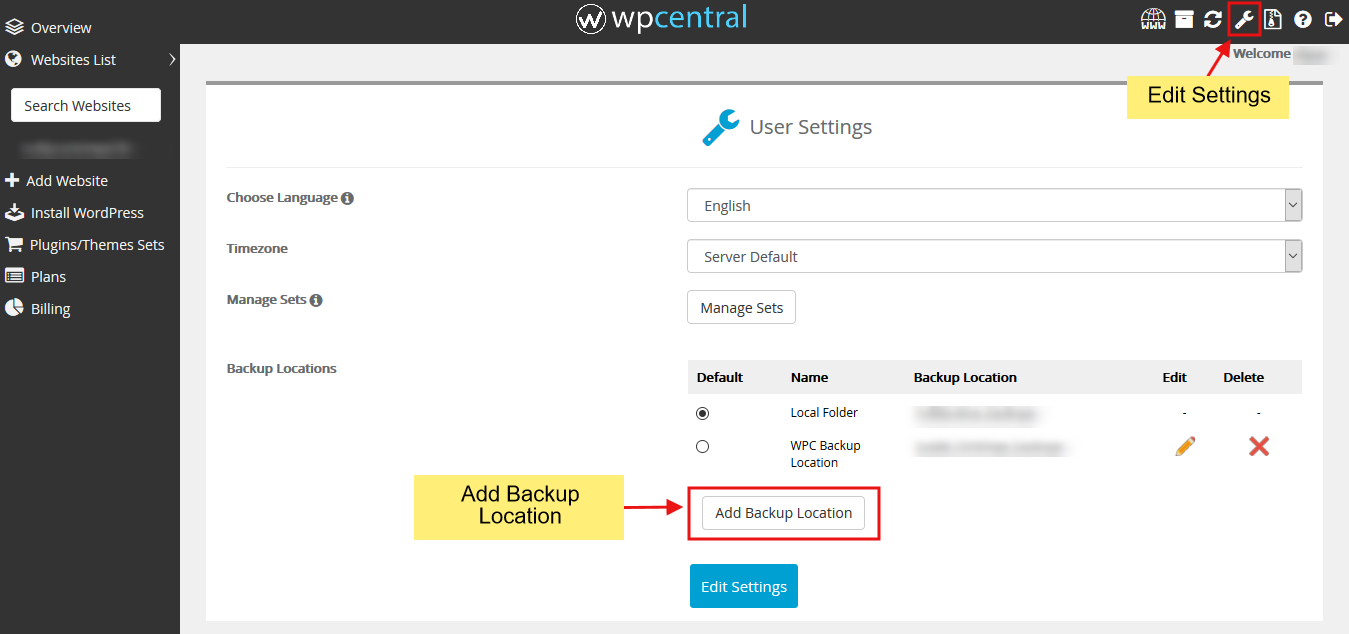Click the Search Websites field
The image size is (1349, 634).
click(x=86, y=105)
